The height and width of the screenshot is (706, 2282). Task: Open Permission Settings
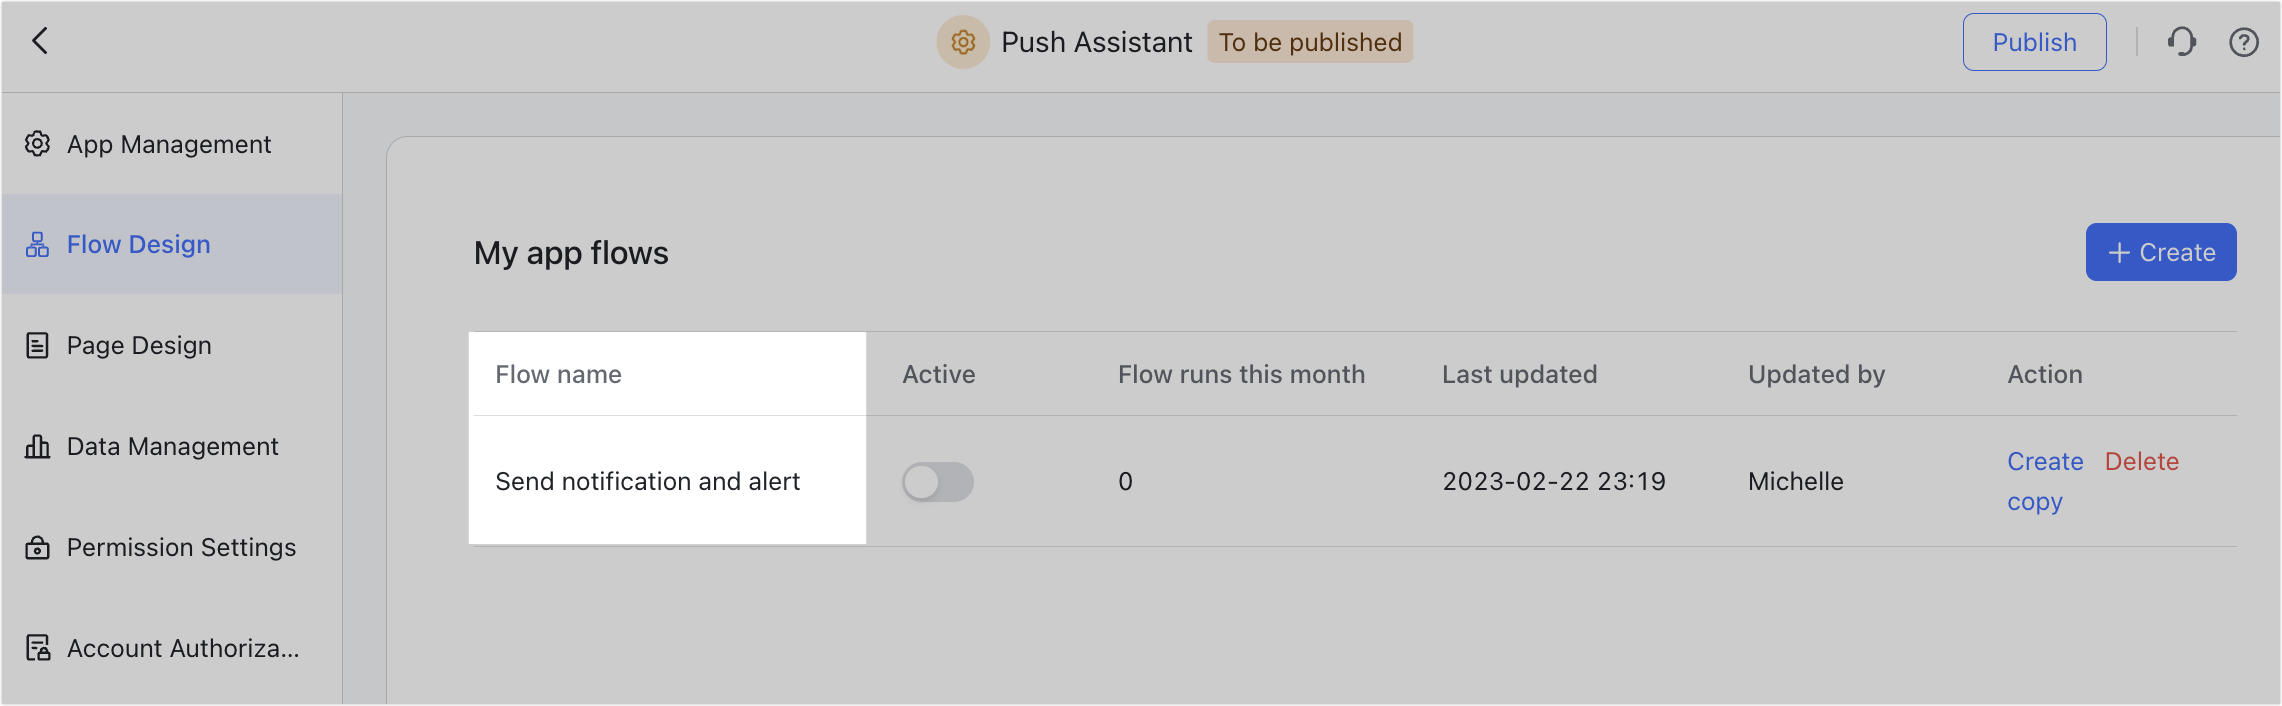[181, 547]
